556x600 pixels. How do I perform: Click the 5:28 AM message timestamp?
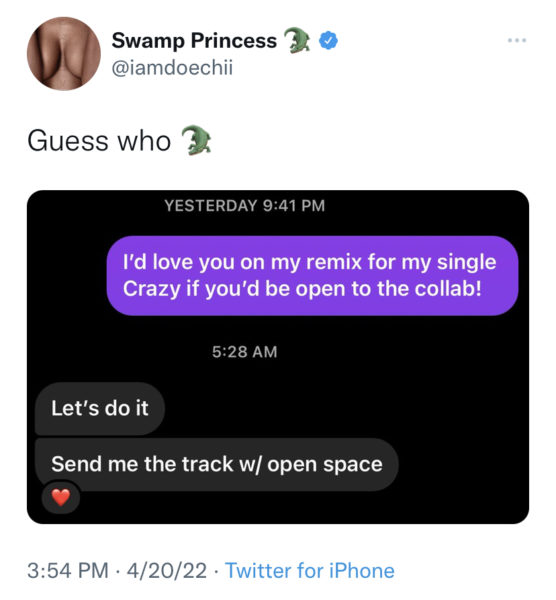(x=245, y=352)
